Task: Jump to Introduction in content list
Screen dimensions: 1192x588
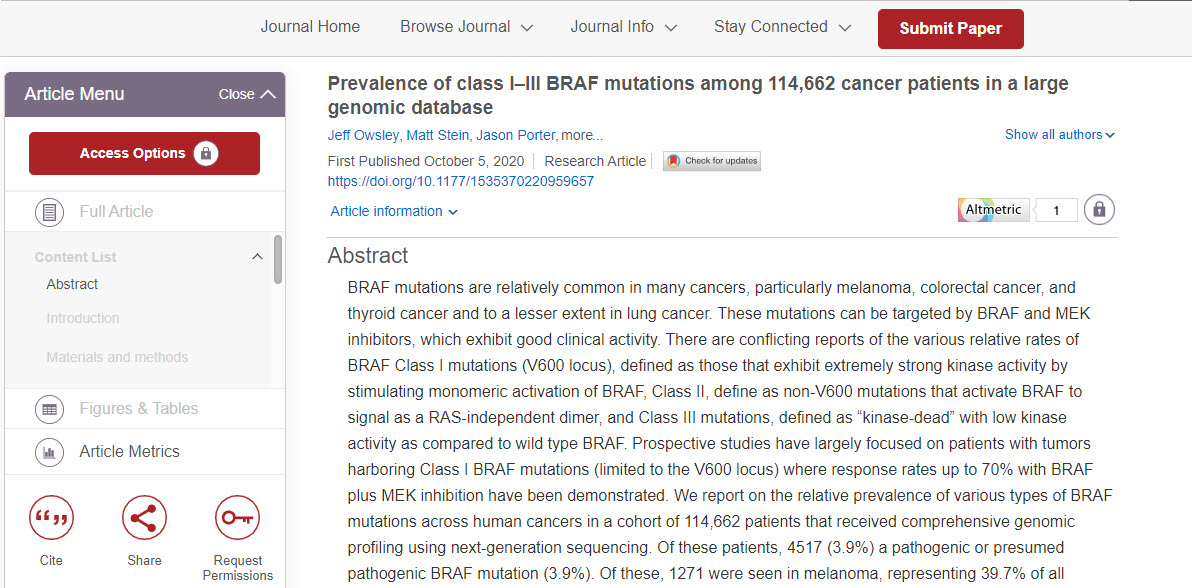Action: click(83, 318)
